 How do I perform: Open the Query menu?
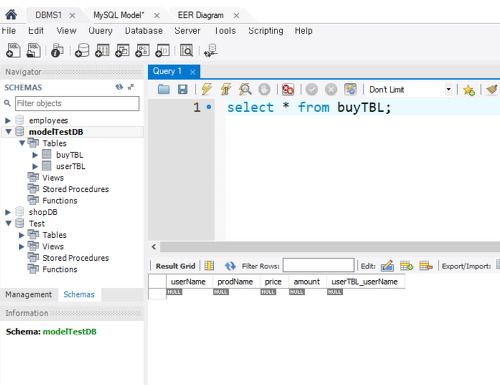pyautogui.click(x=100, y=31)
